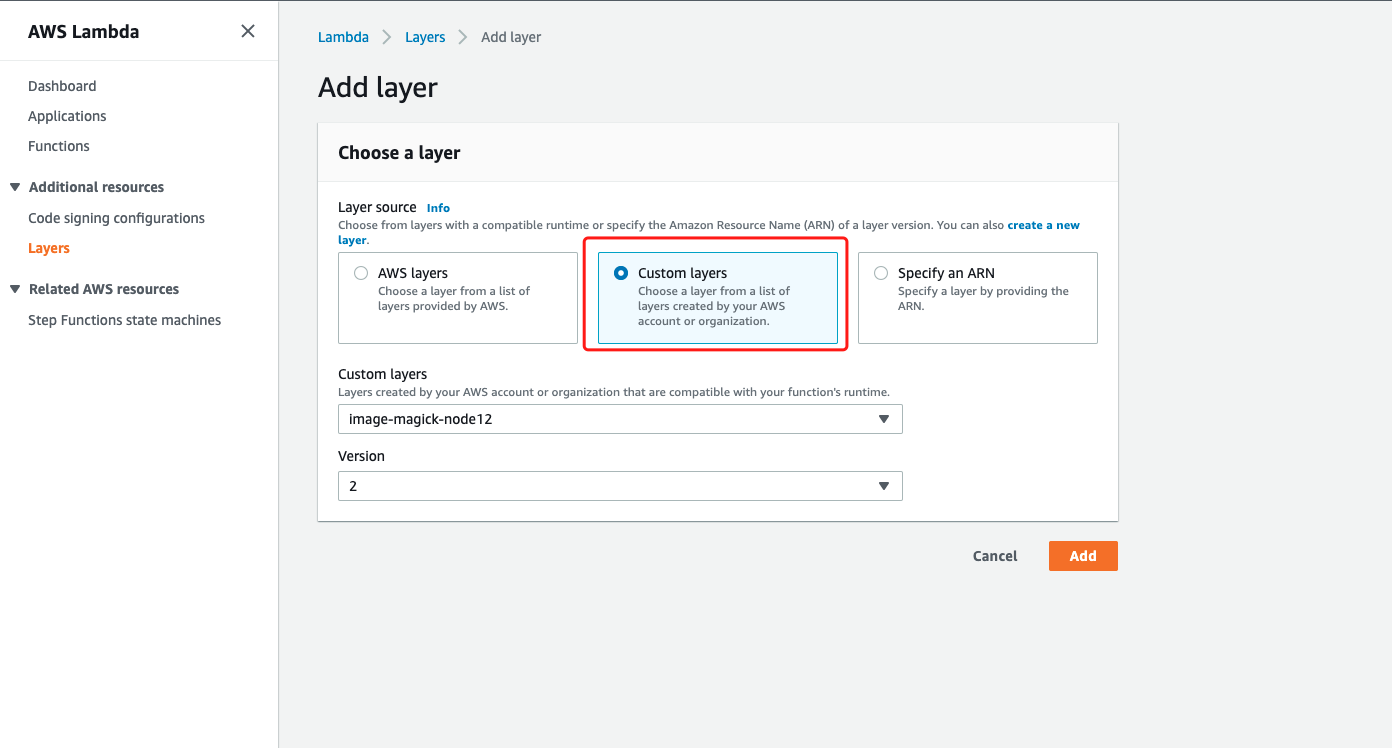Click the Add layer page heading
This screenshot has width=1392, height=748.
(378, 87)
